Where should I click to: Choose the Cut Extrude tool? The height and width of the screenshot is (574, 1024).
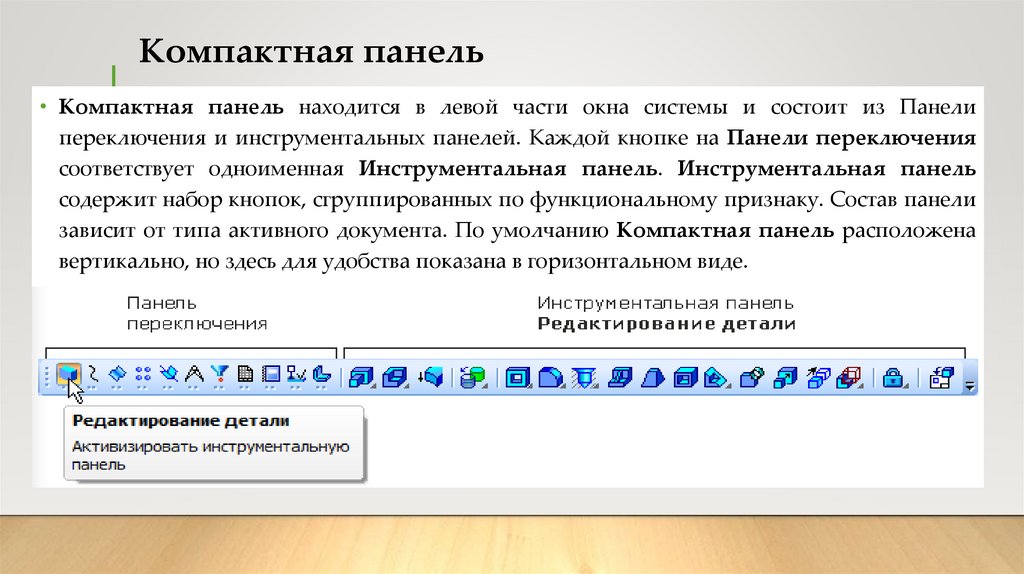click(x=394, y=377)
